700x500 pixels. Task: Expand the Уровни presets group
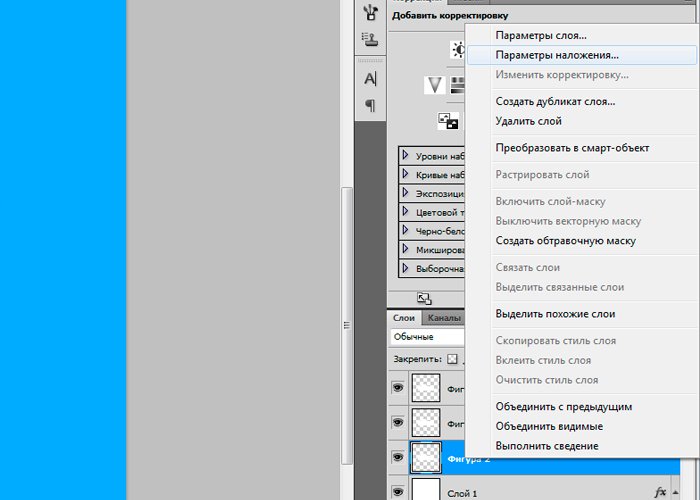[405, 156]
